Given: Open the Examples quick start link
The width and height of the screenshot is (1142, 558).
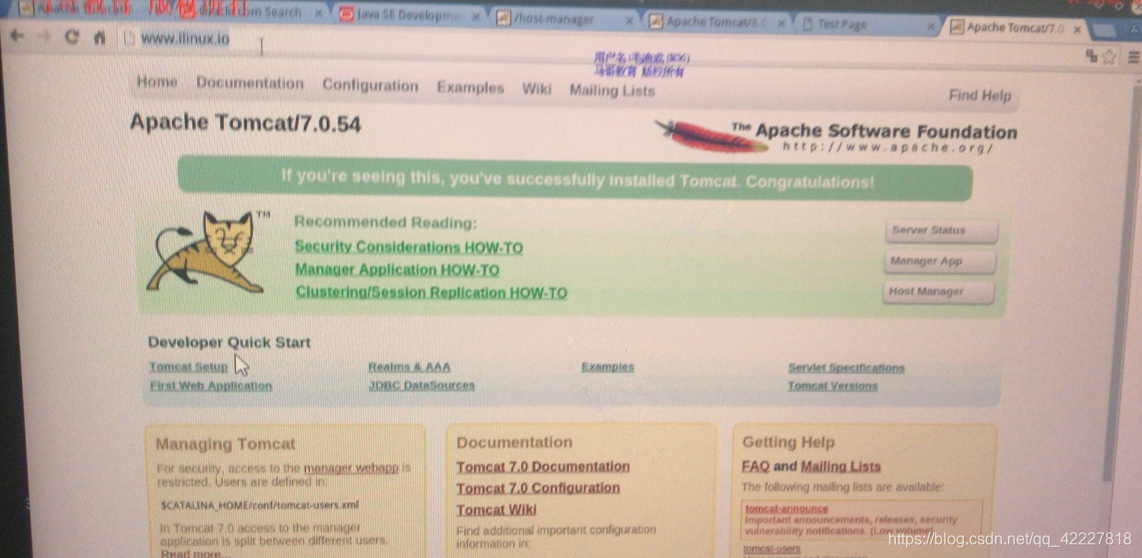Looking at the screenshot, I should click(607, 367).
